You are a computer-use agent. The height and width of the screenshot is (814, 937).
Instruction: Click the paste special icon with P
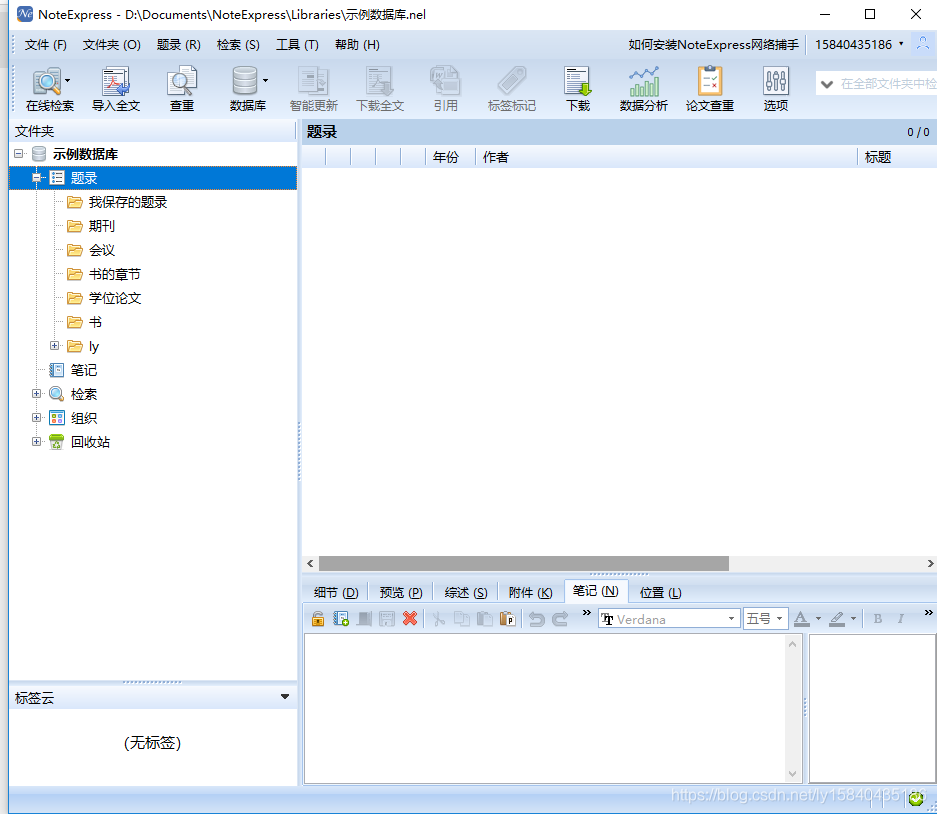pos(507,619)
